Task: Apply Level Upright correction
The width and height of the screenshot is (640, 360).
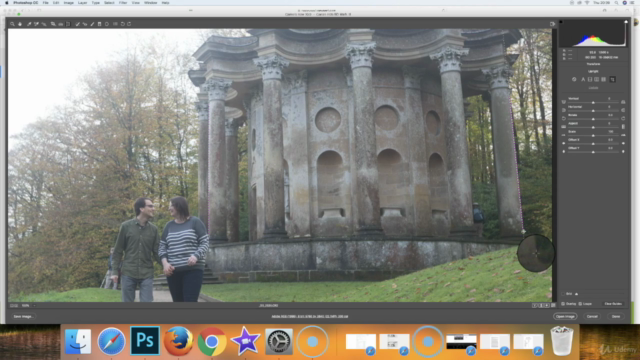Action: tap(590, 79)
